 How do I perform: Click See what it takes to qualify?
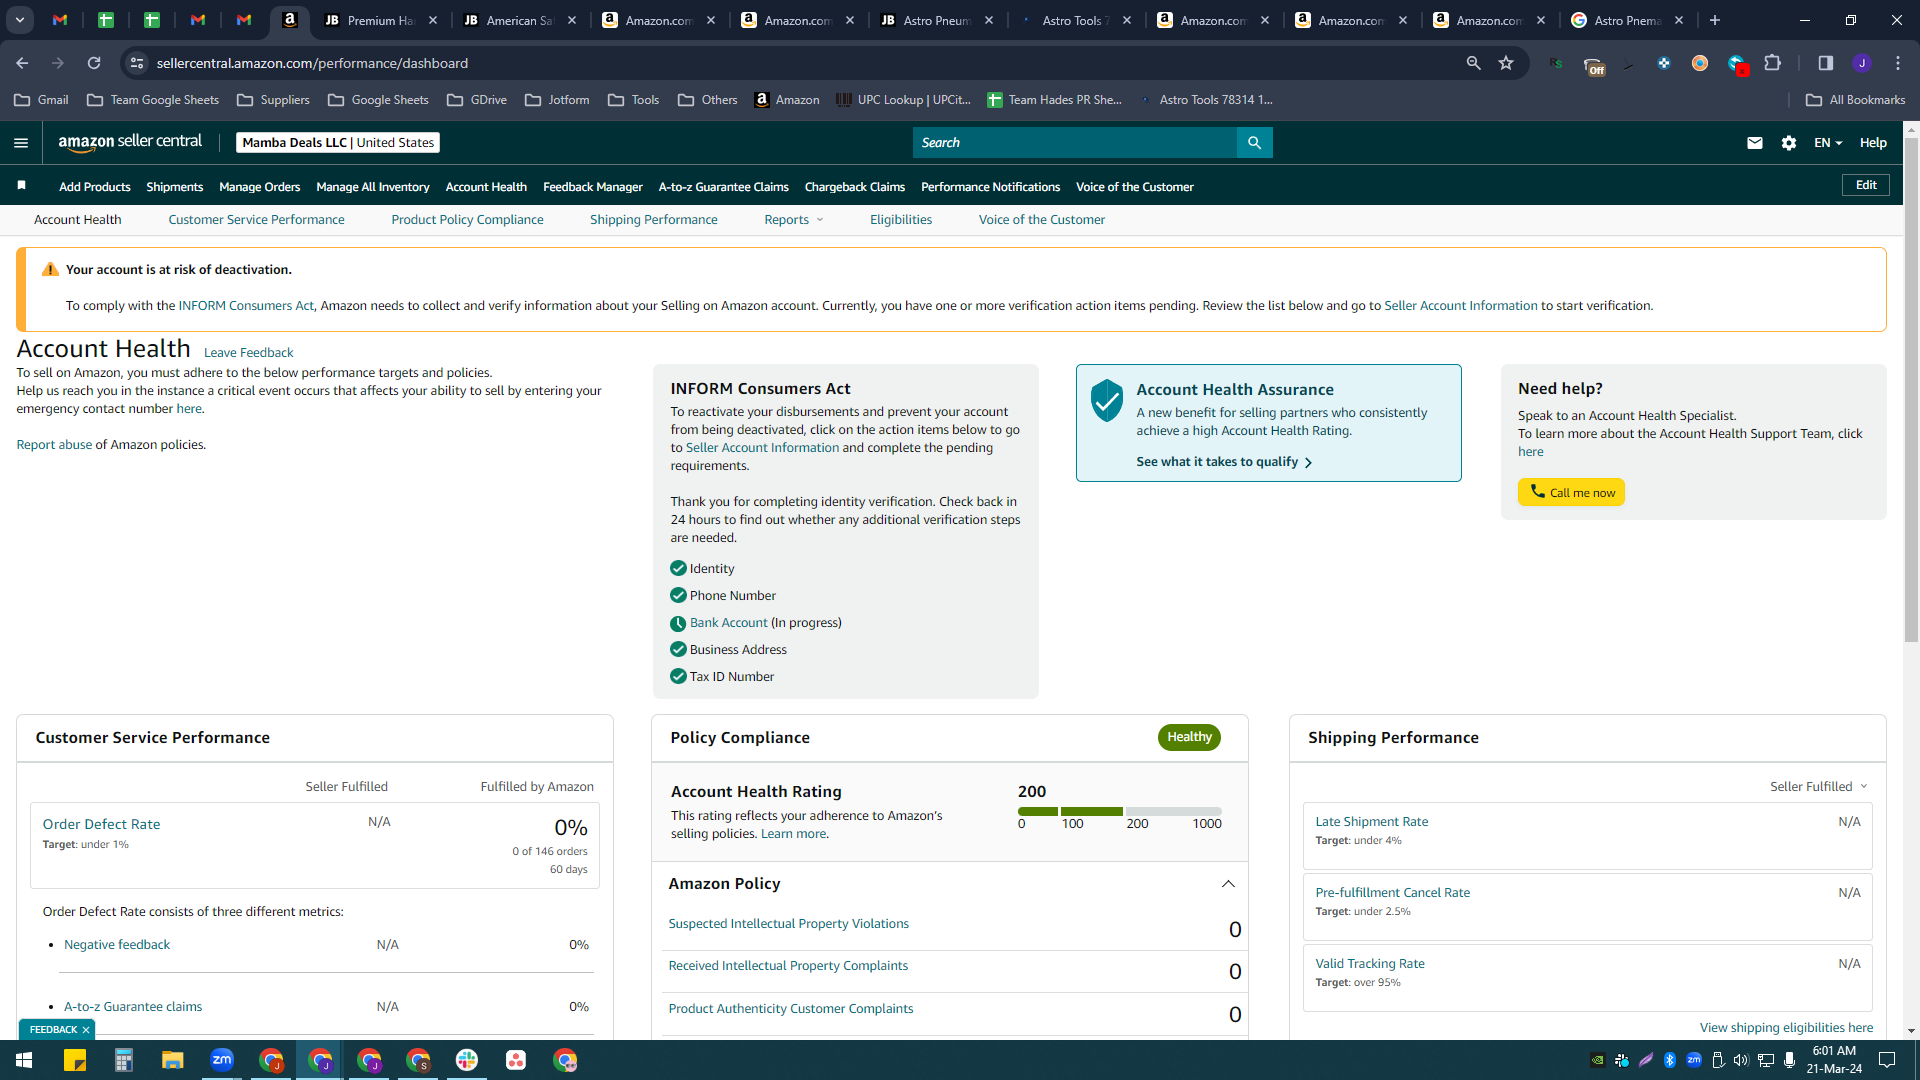[1224, 462]
